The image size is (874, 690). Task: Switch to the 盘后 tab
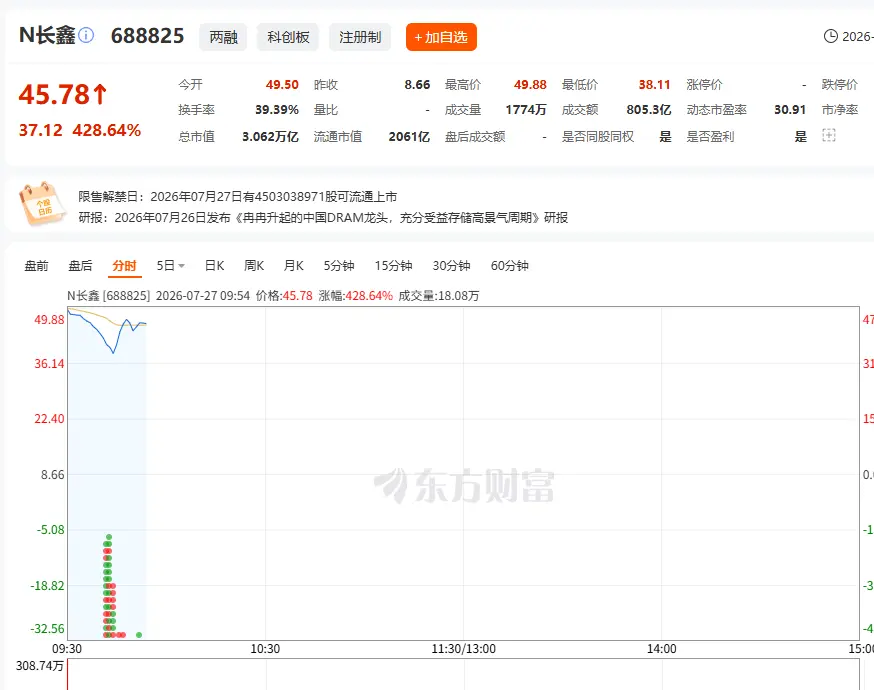80,266
